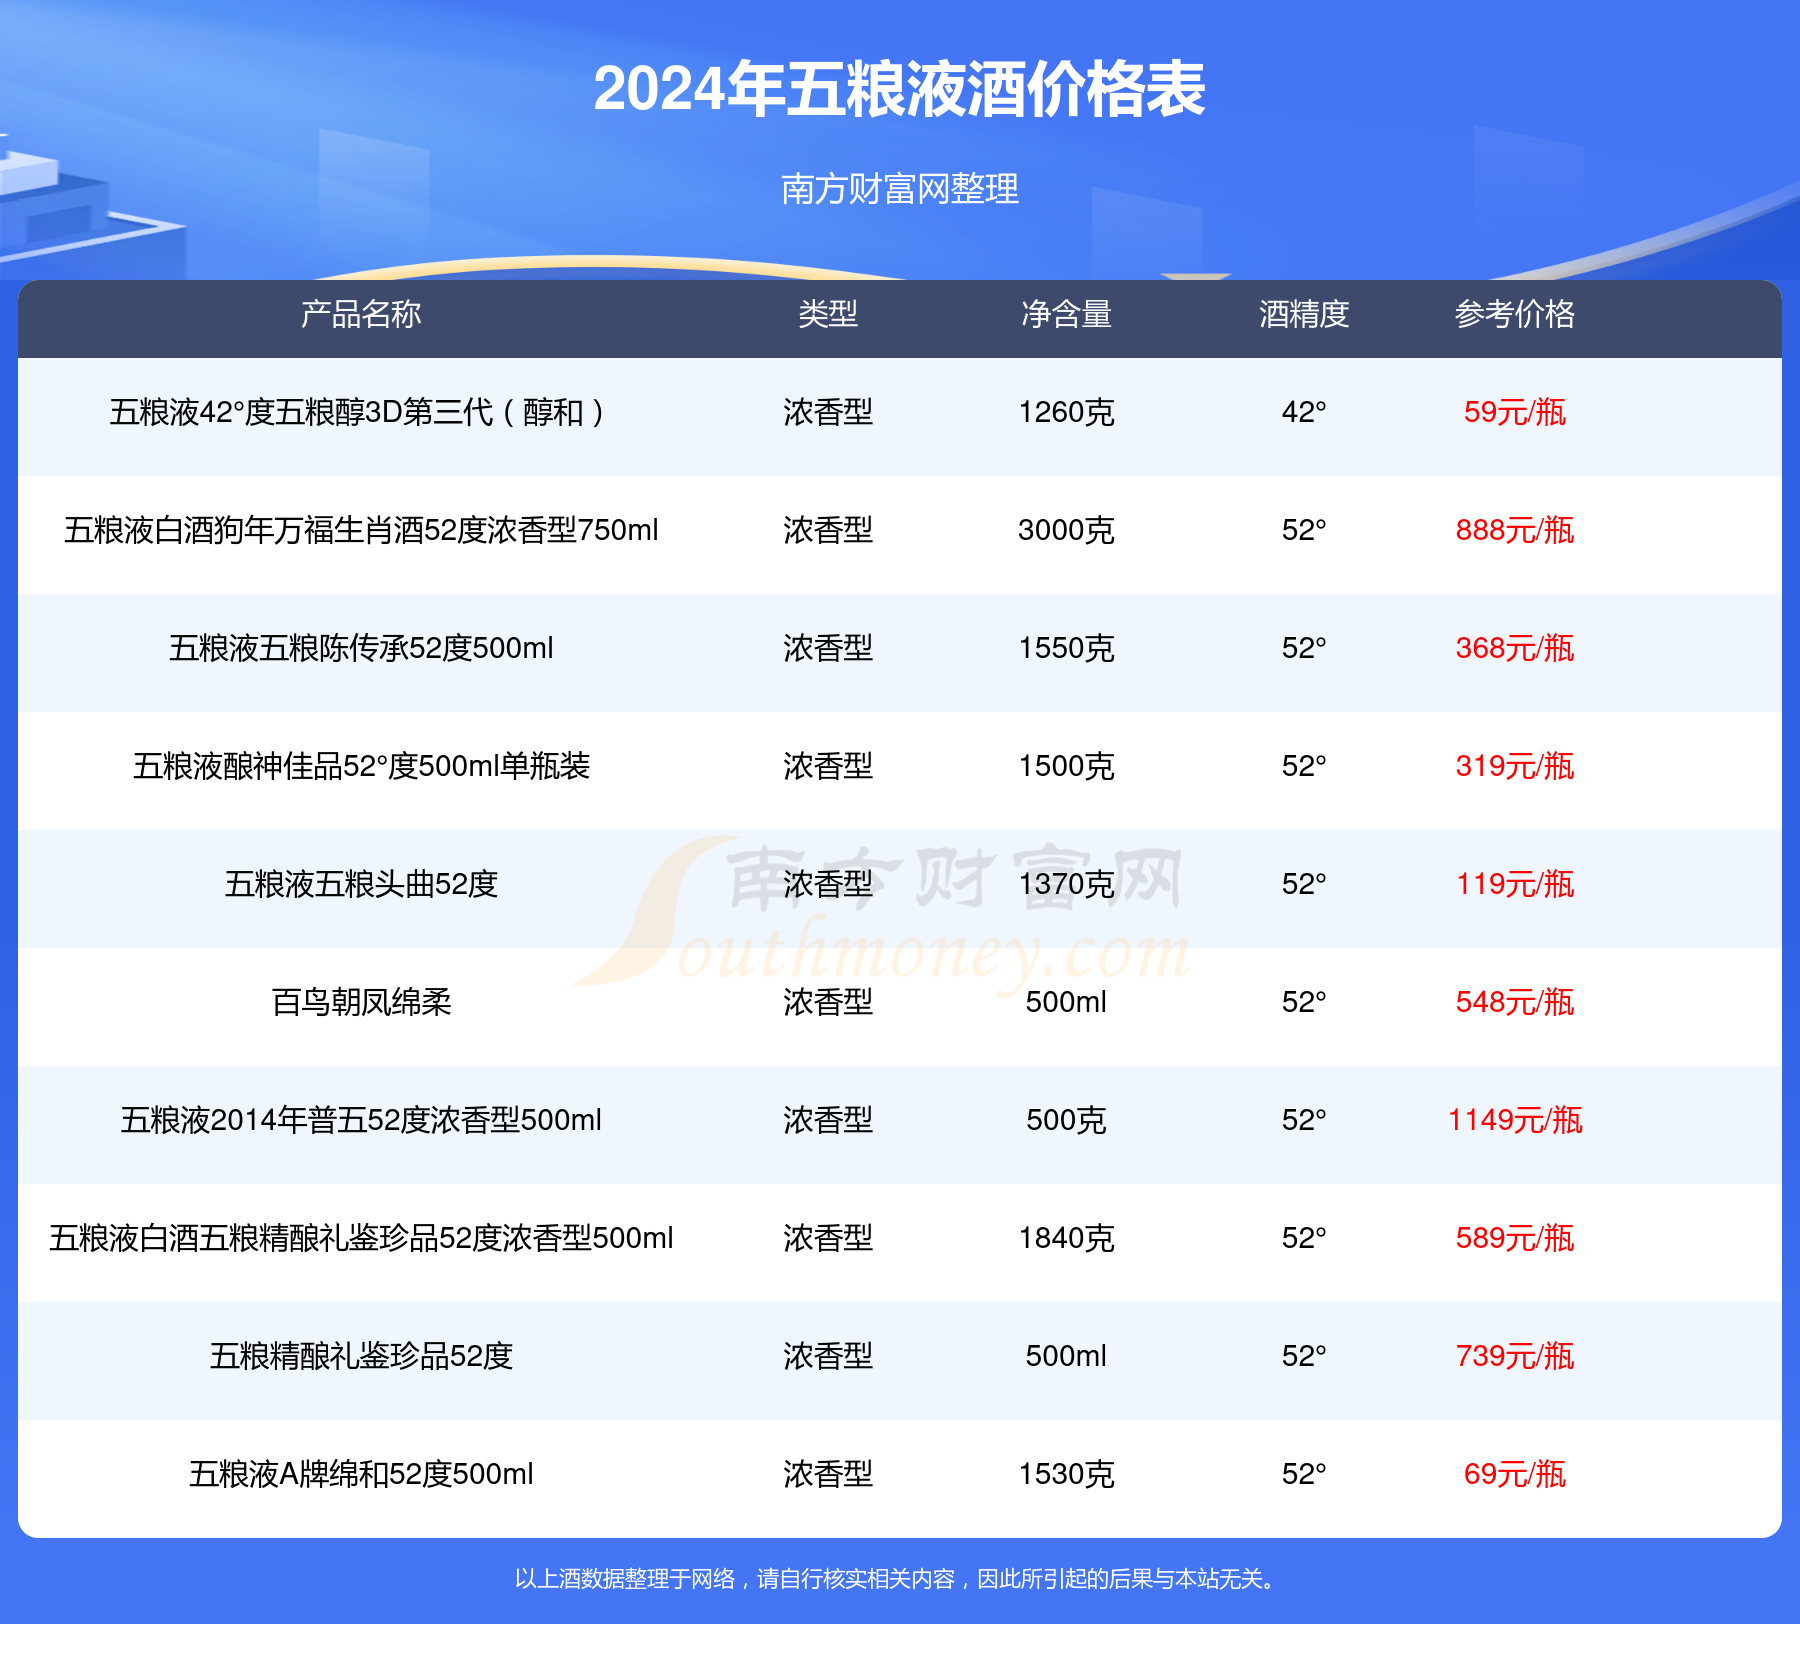The height and width of the screenshot is (1670, 1800).
Task: Click the 1149元/瓶 price
Action: [x=1515, y=1120]
